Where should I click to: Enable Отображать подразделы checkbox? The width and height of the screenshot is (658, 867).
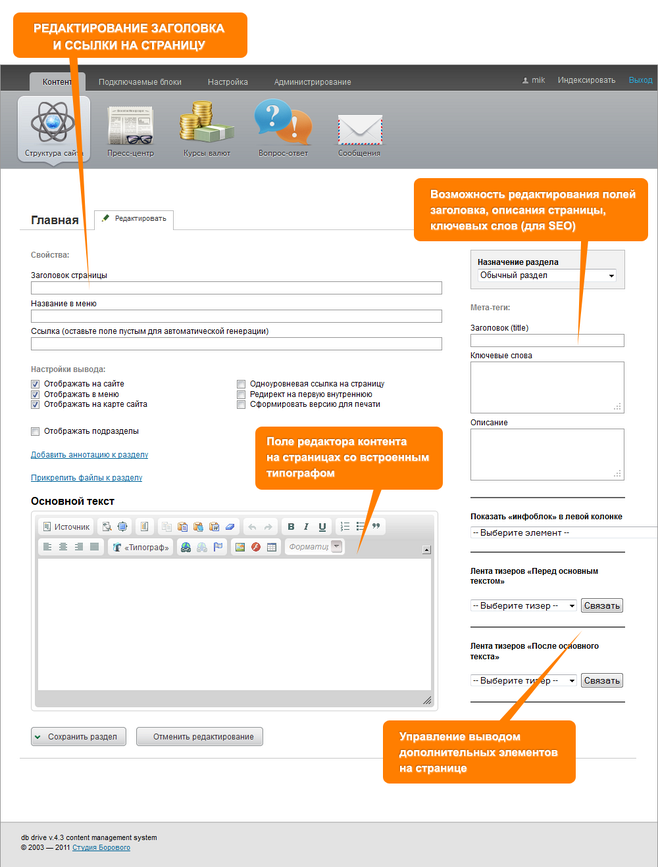[x=35, y=431]
